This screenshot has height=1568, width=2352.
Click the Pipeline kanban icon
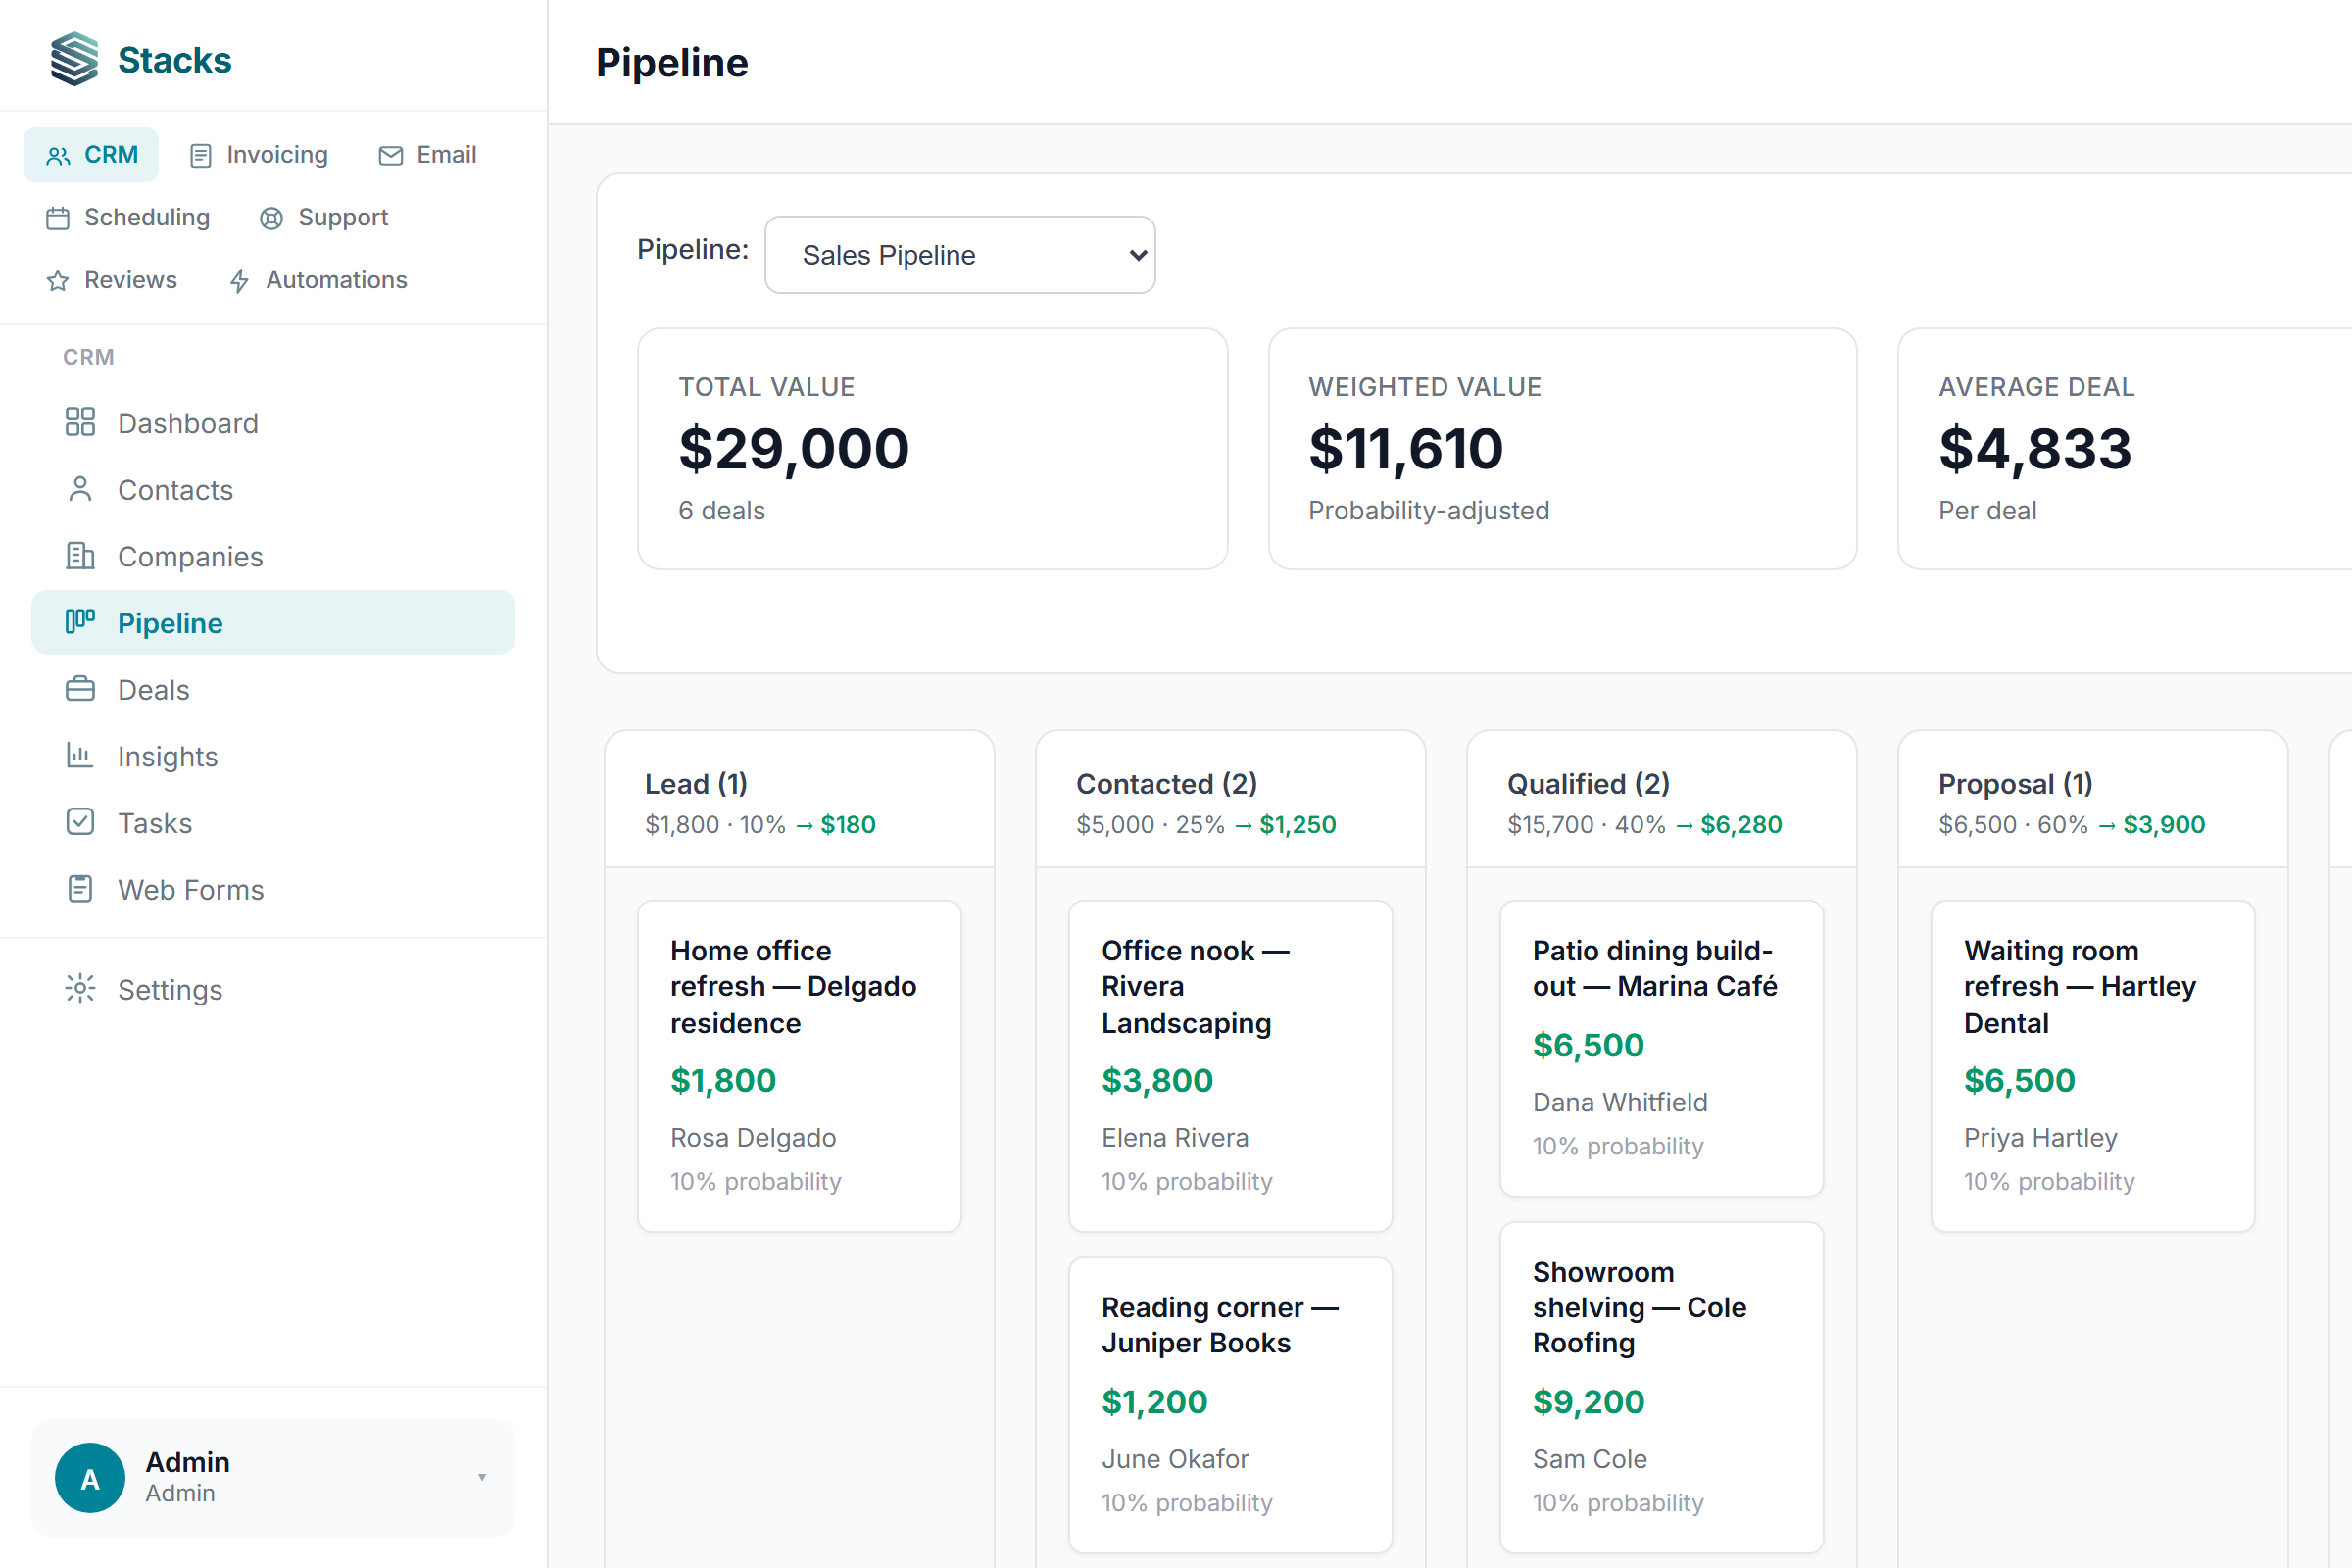[x=80, y=622]
